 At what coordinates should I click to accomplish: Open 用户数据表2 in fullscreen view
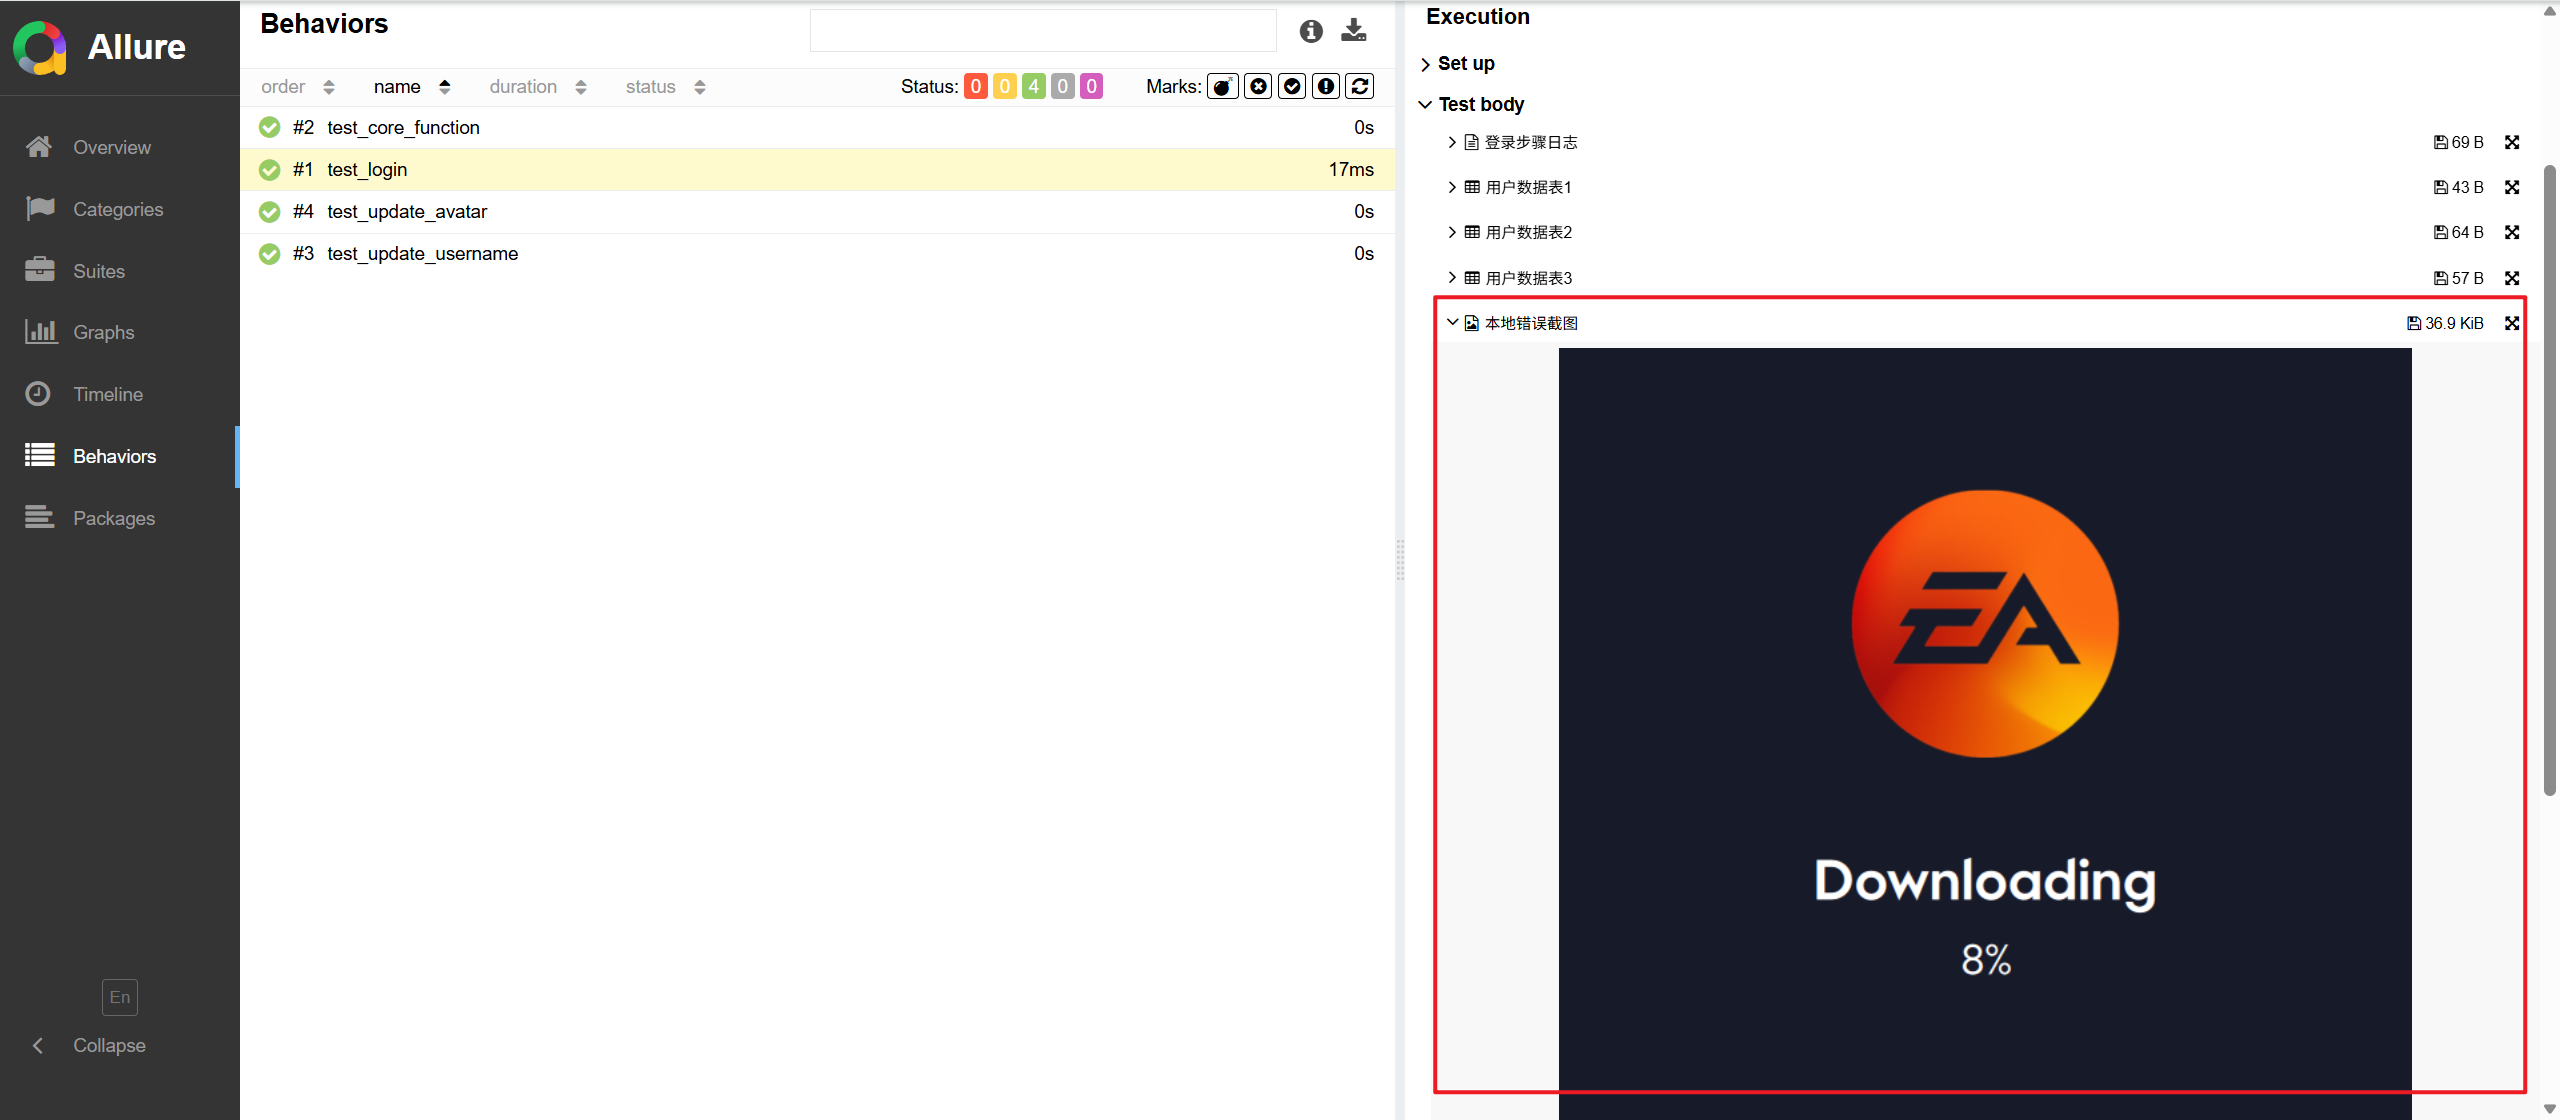point(2512,232)
